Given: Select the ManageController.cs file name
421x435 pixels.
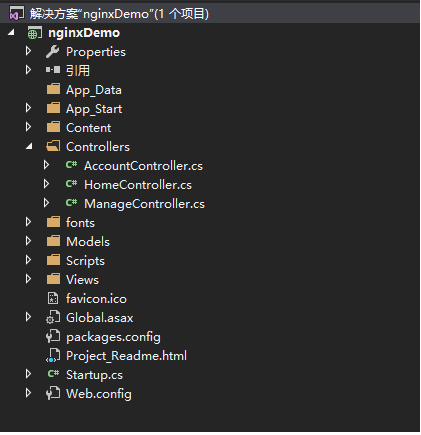Looking at the screenshot, I should pyautogui.click(x=144, y=204).
